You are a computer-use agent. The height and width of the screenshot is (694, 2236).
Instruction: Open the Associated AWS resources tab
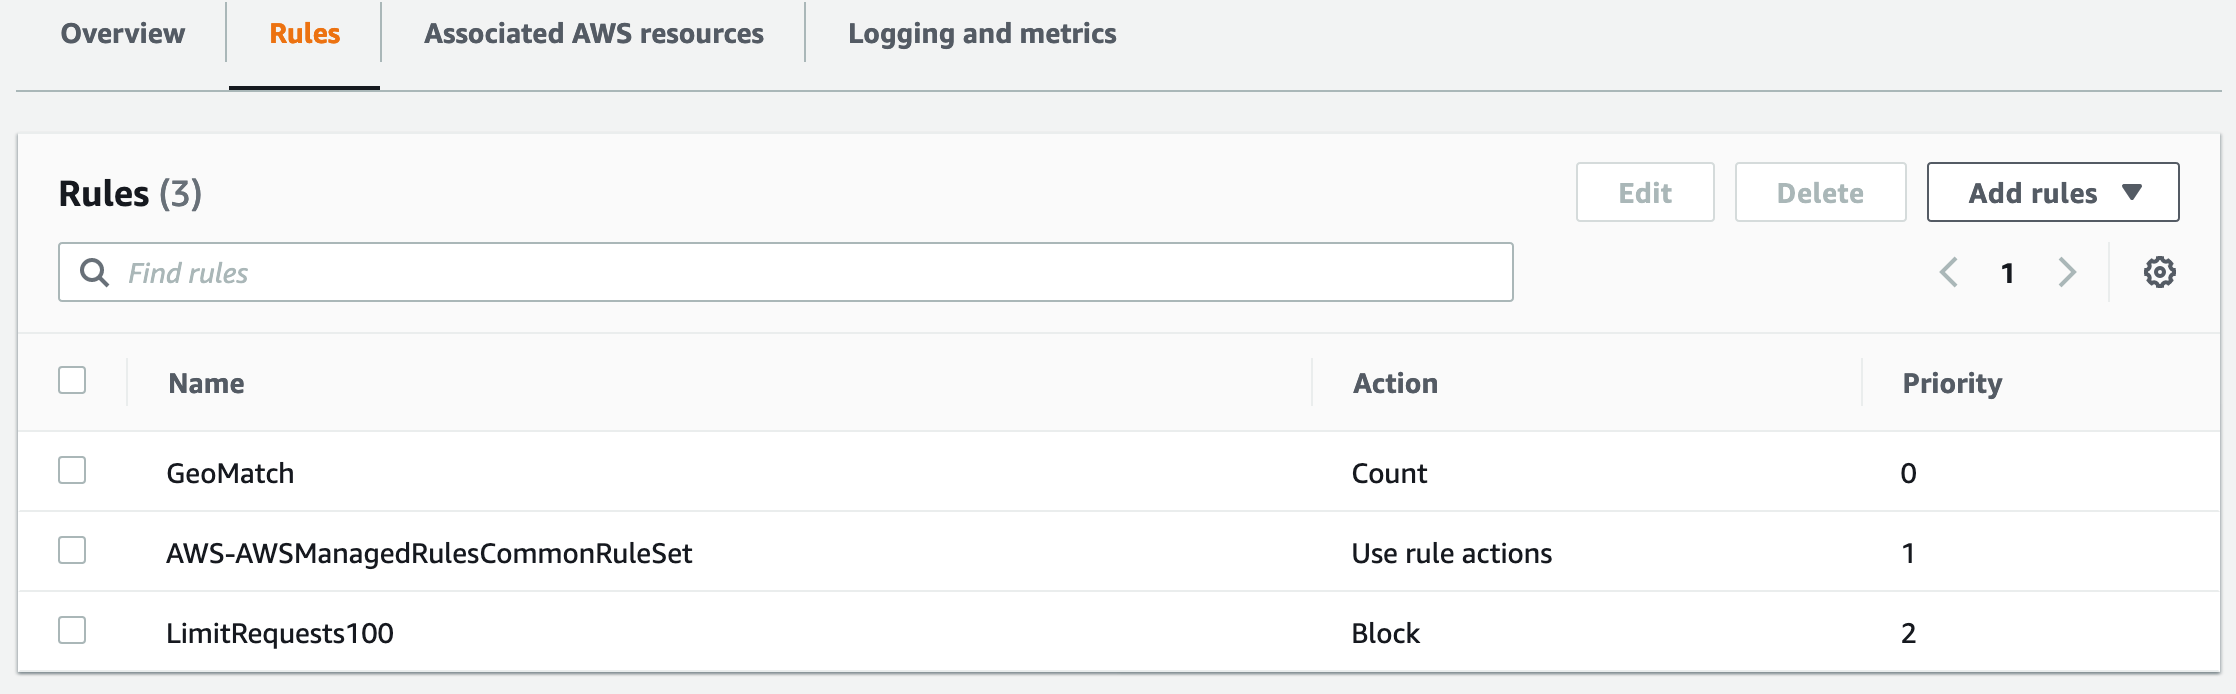pyautogui.click(x=594, y=33)
